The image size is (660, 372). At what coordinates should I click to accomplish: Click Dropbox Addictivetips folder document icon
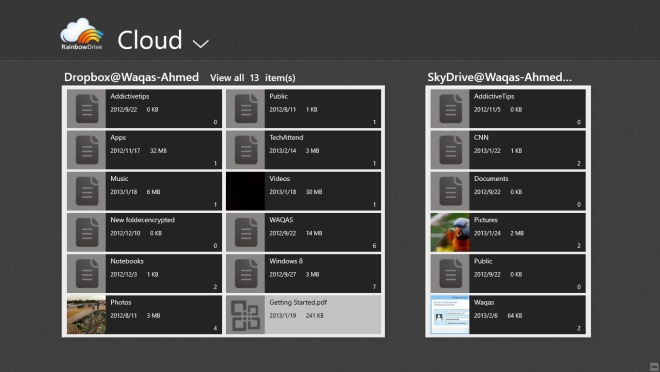(x=87, y=109)
